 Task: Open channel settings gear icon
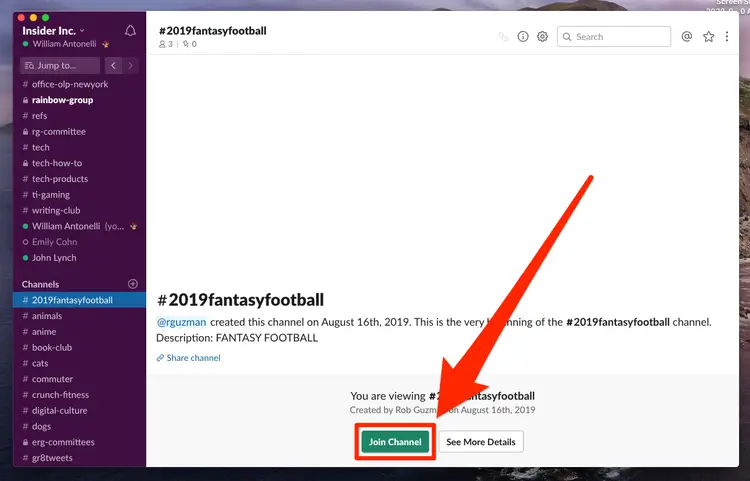(542, 36)
